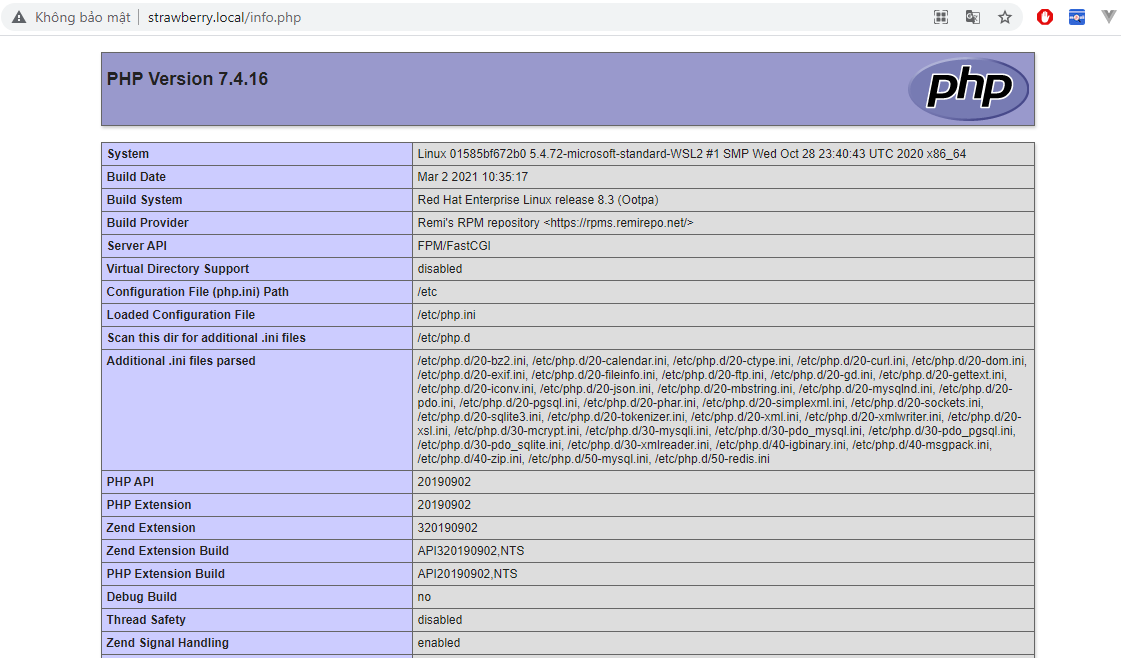The image size is (1121, 658).
Task: Select the Remi's RPM repository value
Action: tap(555, 222)
